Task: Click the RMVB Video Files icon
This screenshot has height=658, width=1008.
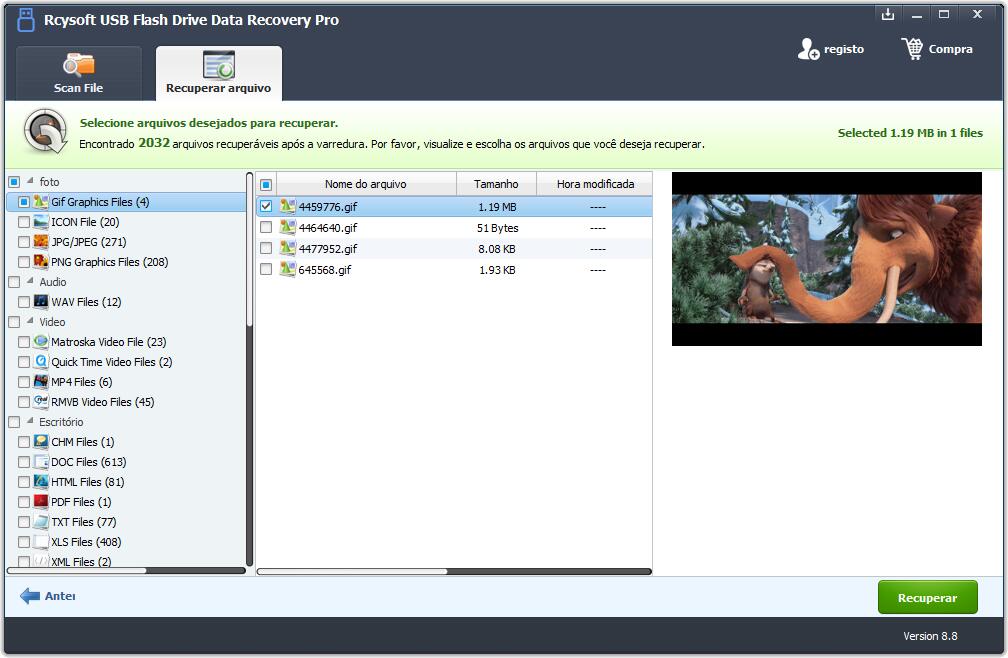Action: [40, 402]
